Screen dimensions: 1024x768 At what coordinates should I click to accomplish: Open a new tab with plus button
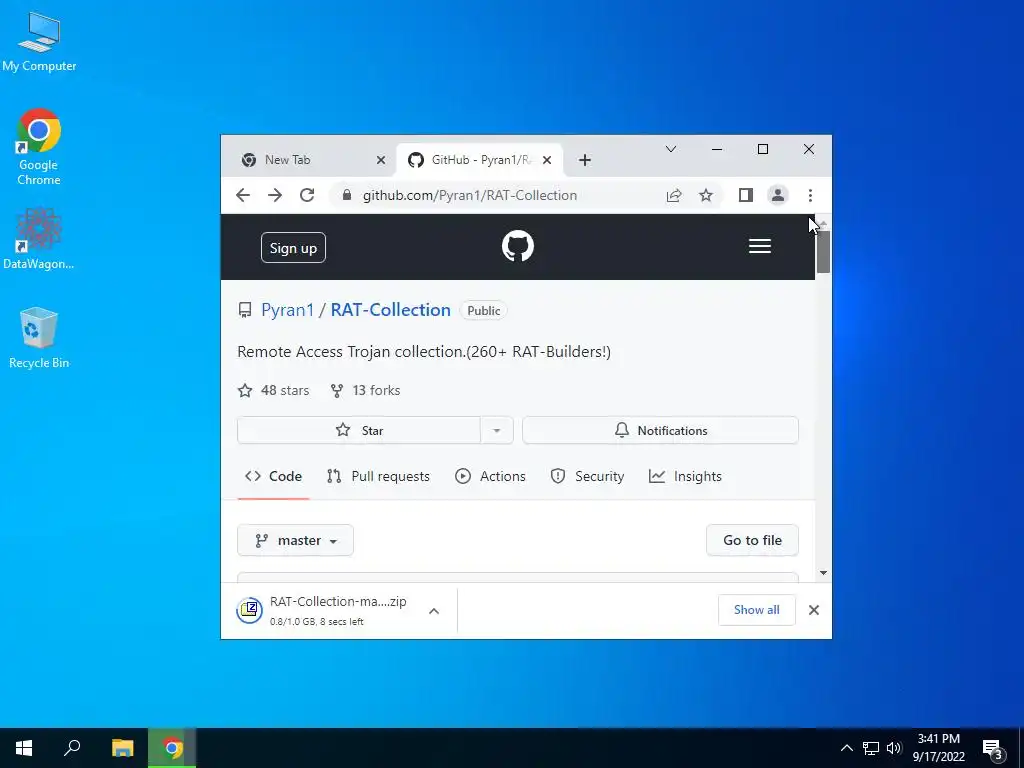click(585, 160)
